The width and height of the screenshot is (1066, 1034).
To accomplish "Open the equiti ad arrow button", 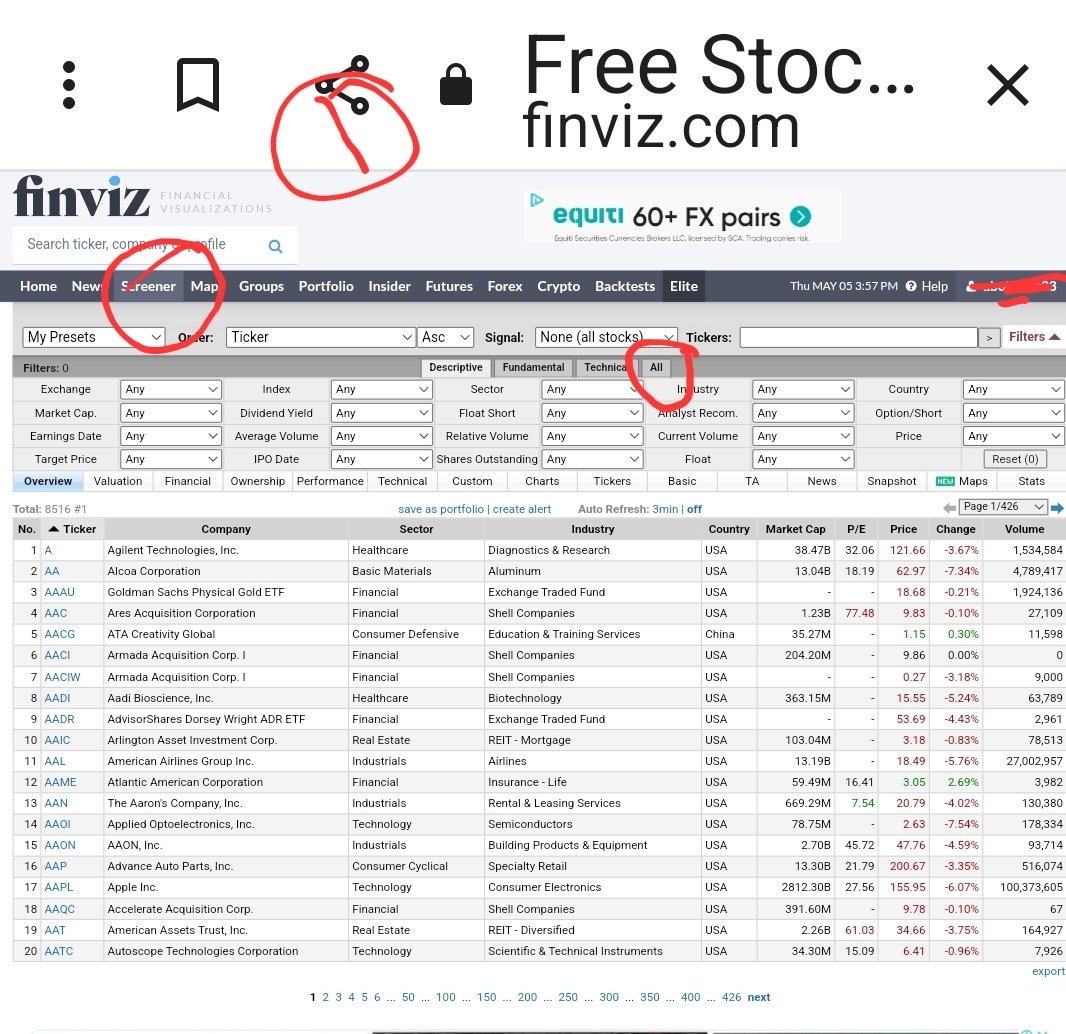I will (x=800, y=216).
